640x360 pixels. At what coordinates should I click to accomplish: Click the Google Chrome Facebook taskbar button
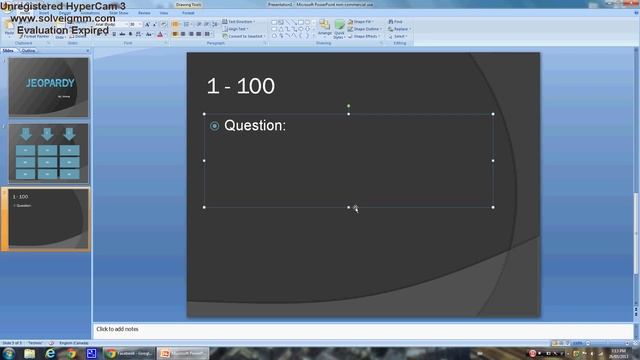(129, 353)
